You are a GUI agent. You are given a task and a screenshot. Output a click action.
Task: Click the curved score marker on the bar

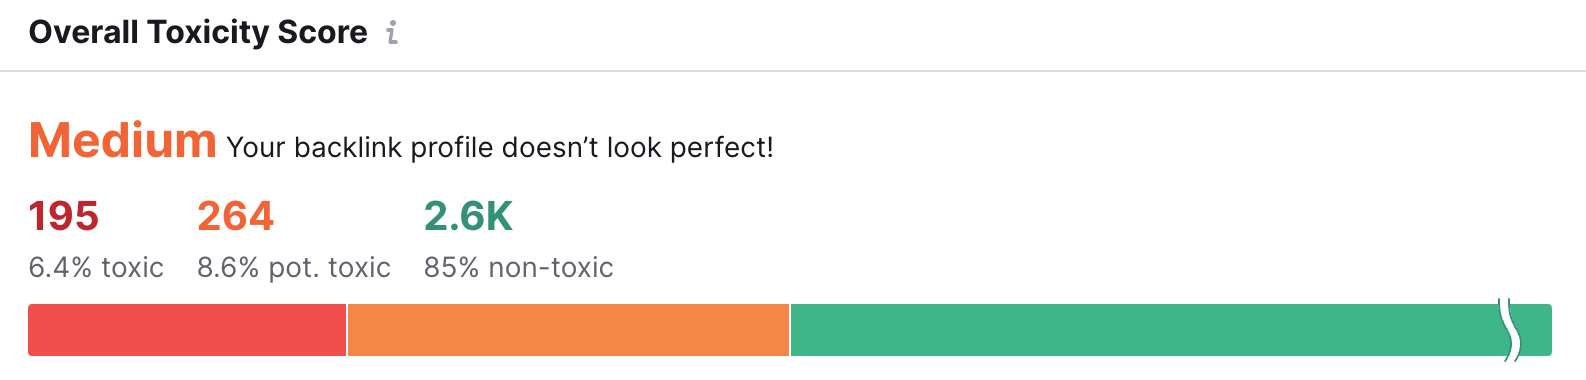coord(1510,329)
